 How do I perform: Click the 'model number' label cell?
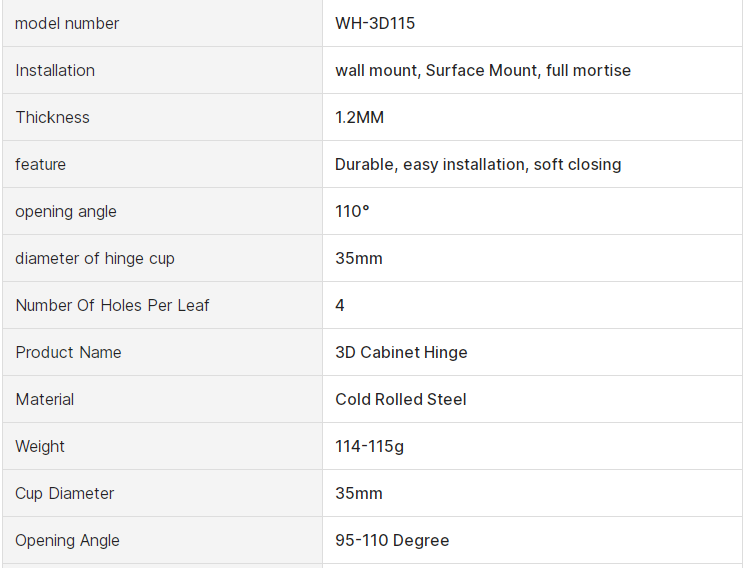[67, 23]
